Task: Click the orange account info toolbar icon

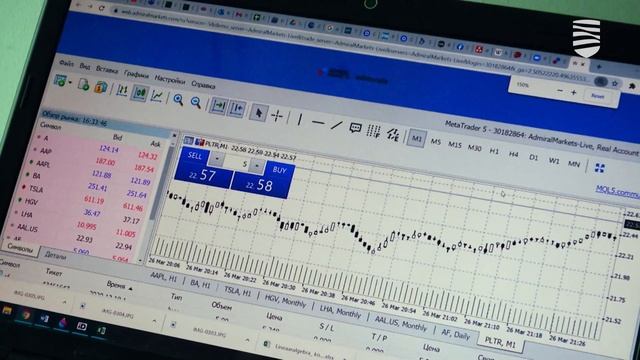Action: [101, 87]
